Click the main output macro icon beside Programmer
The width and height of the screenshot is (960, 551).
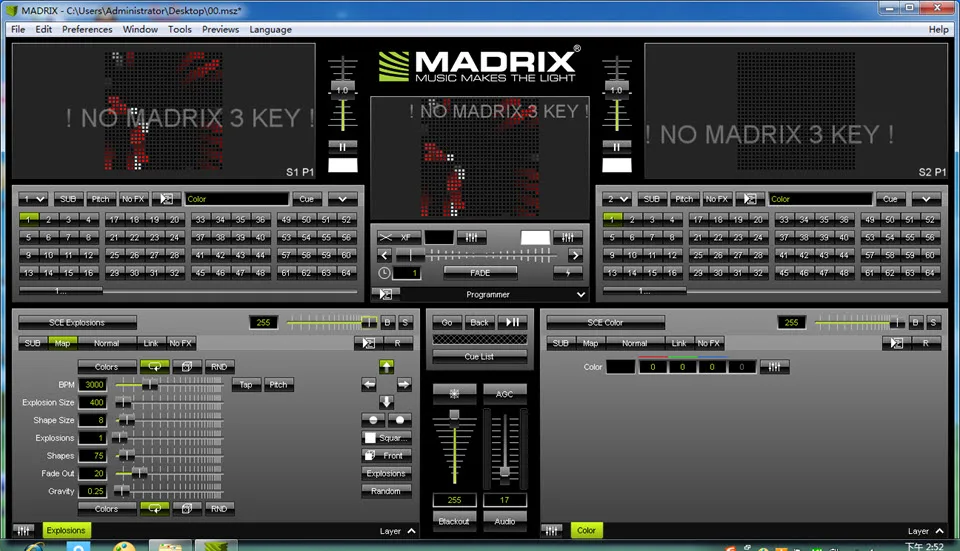pyautogui.click(x=386, y=294)
